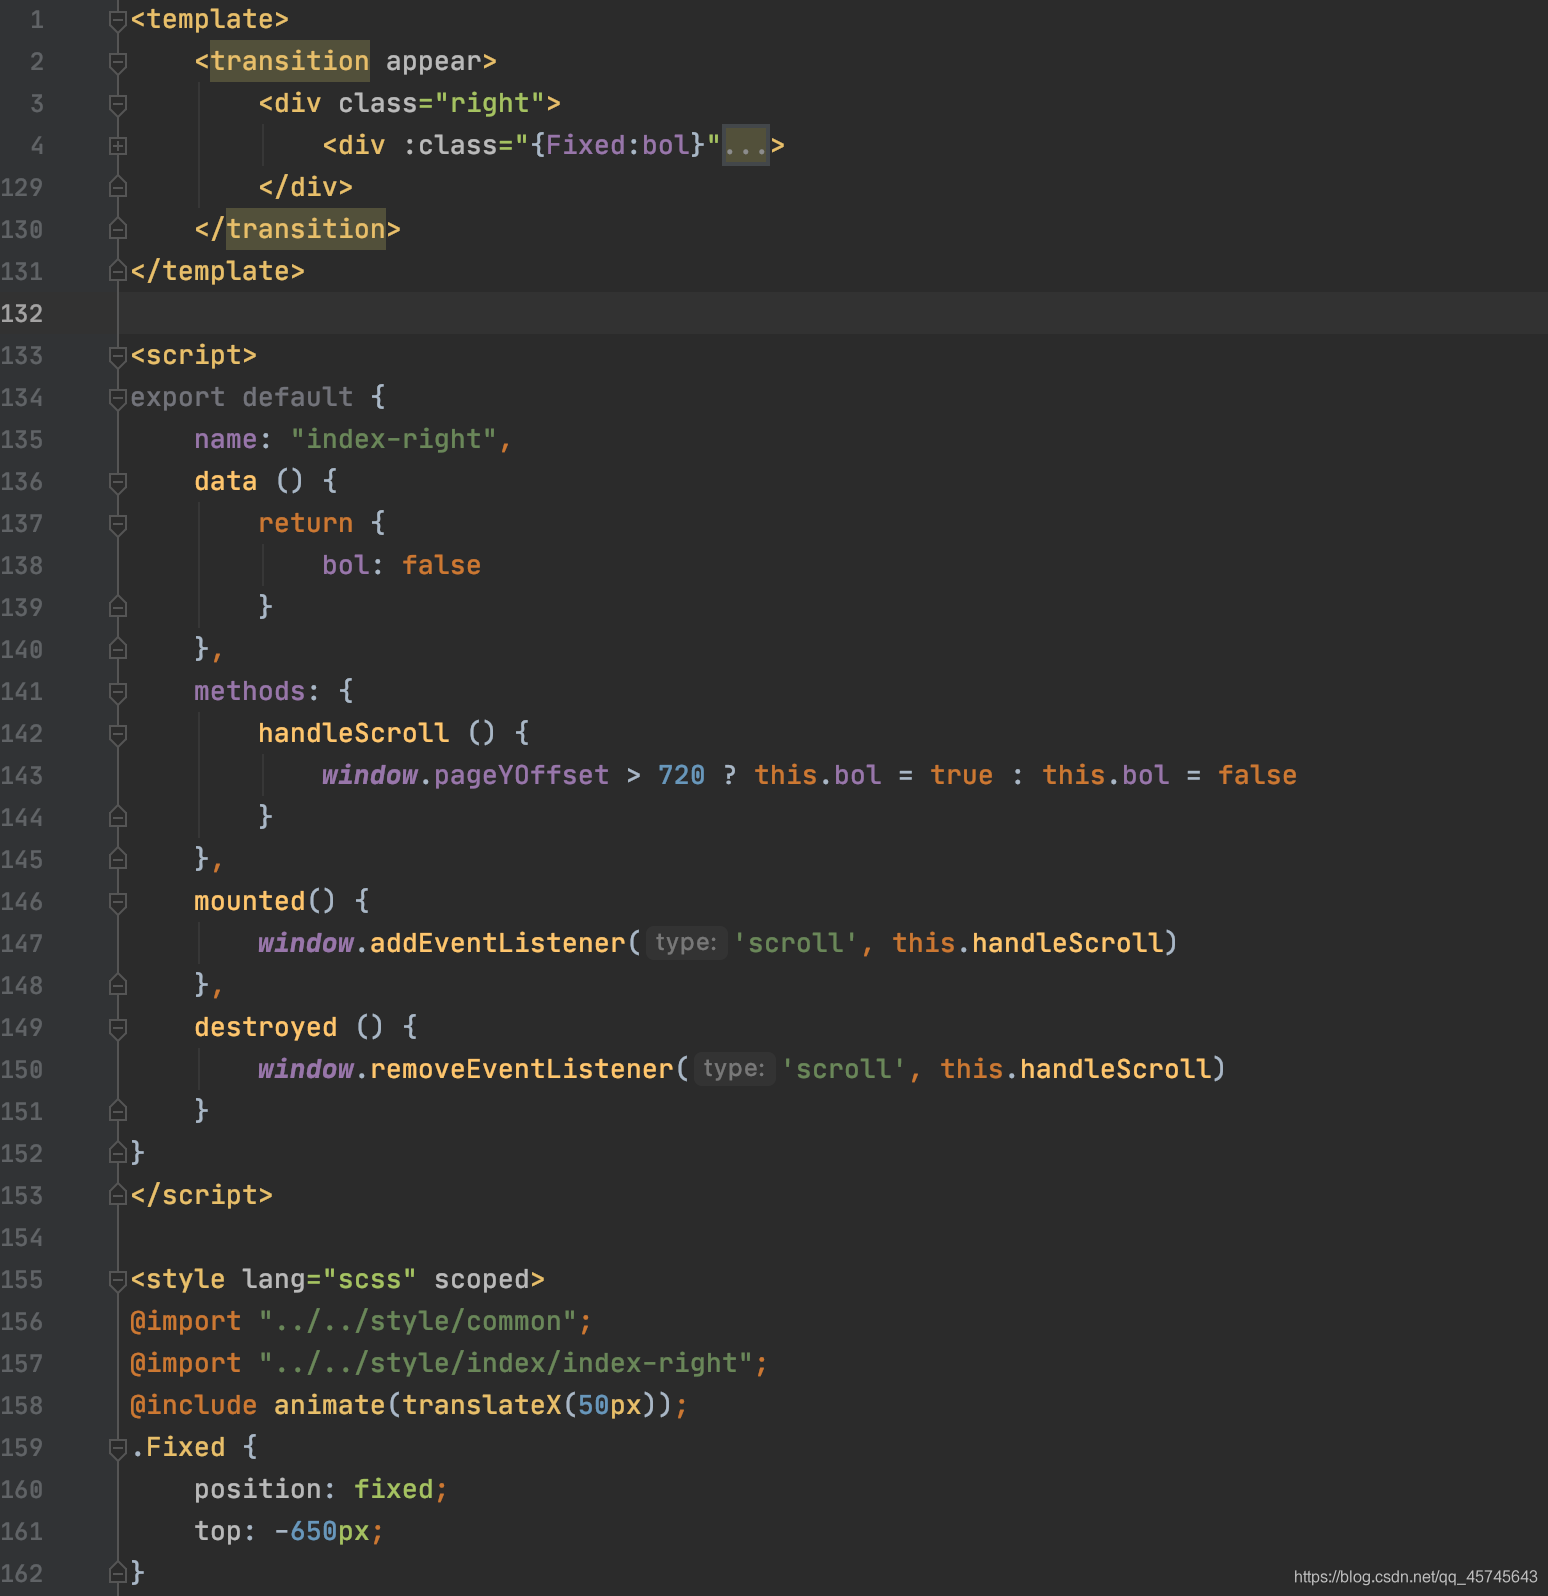Click line number 132 in gutter
1548x1596 pixels.
(22, 314)
